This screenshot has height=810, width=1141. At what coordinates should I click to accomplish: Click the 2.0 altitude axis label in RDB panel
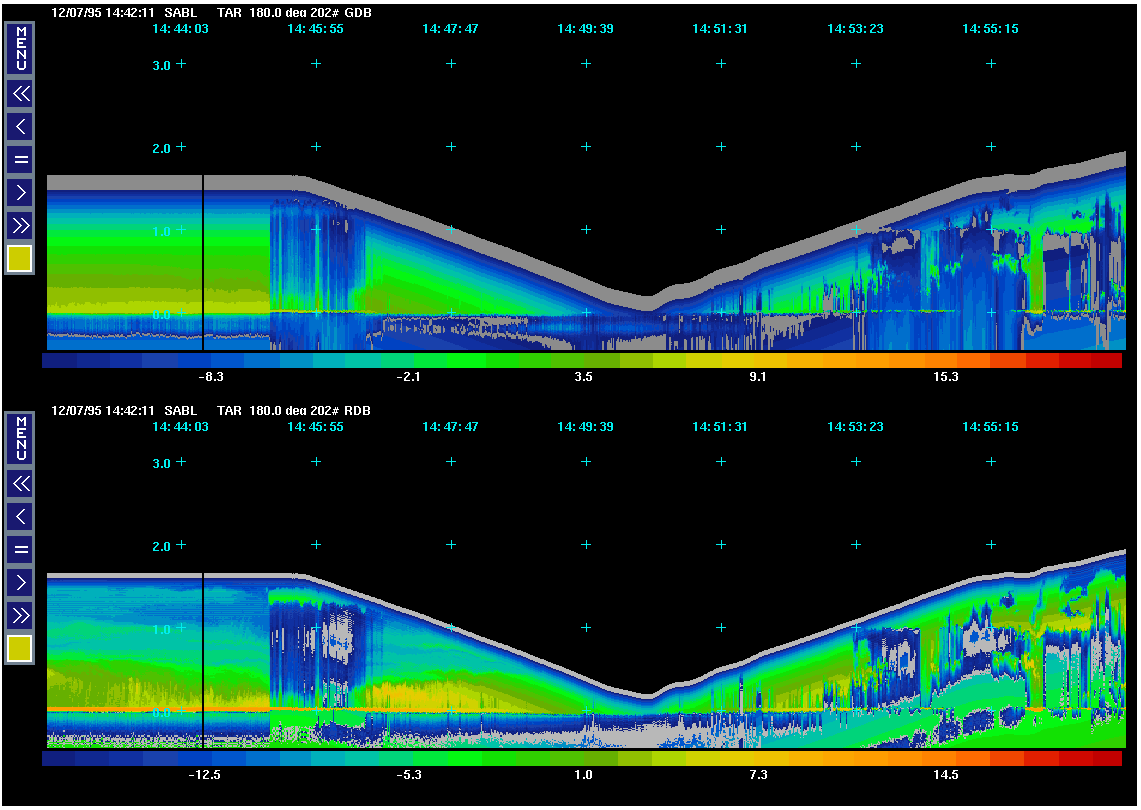point(160,546)
